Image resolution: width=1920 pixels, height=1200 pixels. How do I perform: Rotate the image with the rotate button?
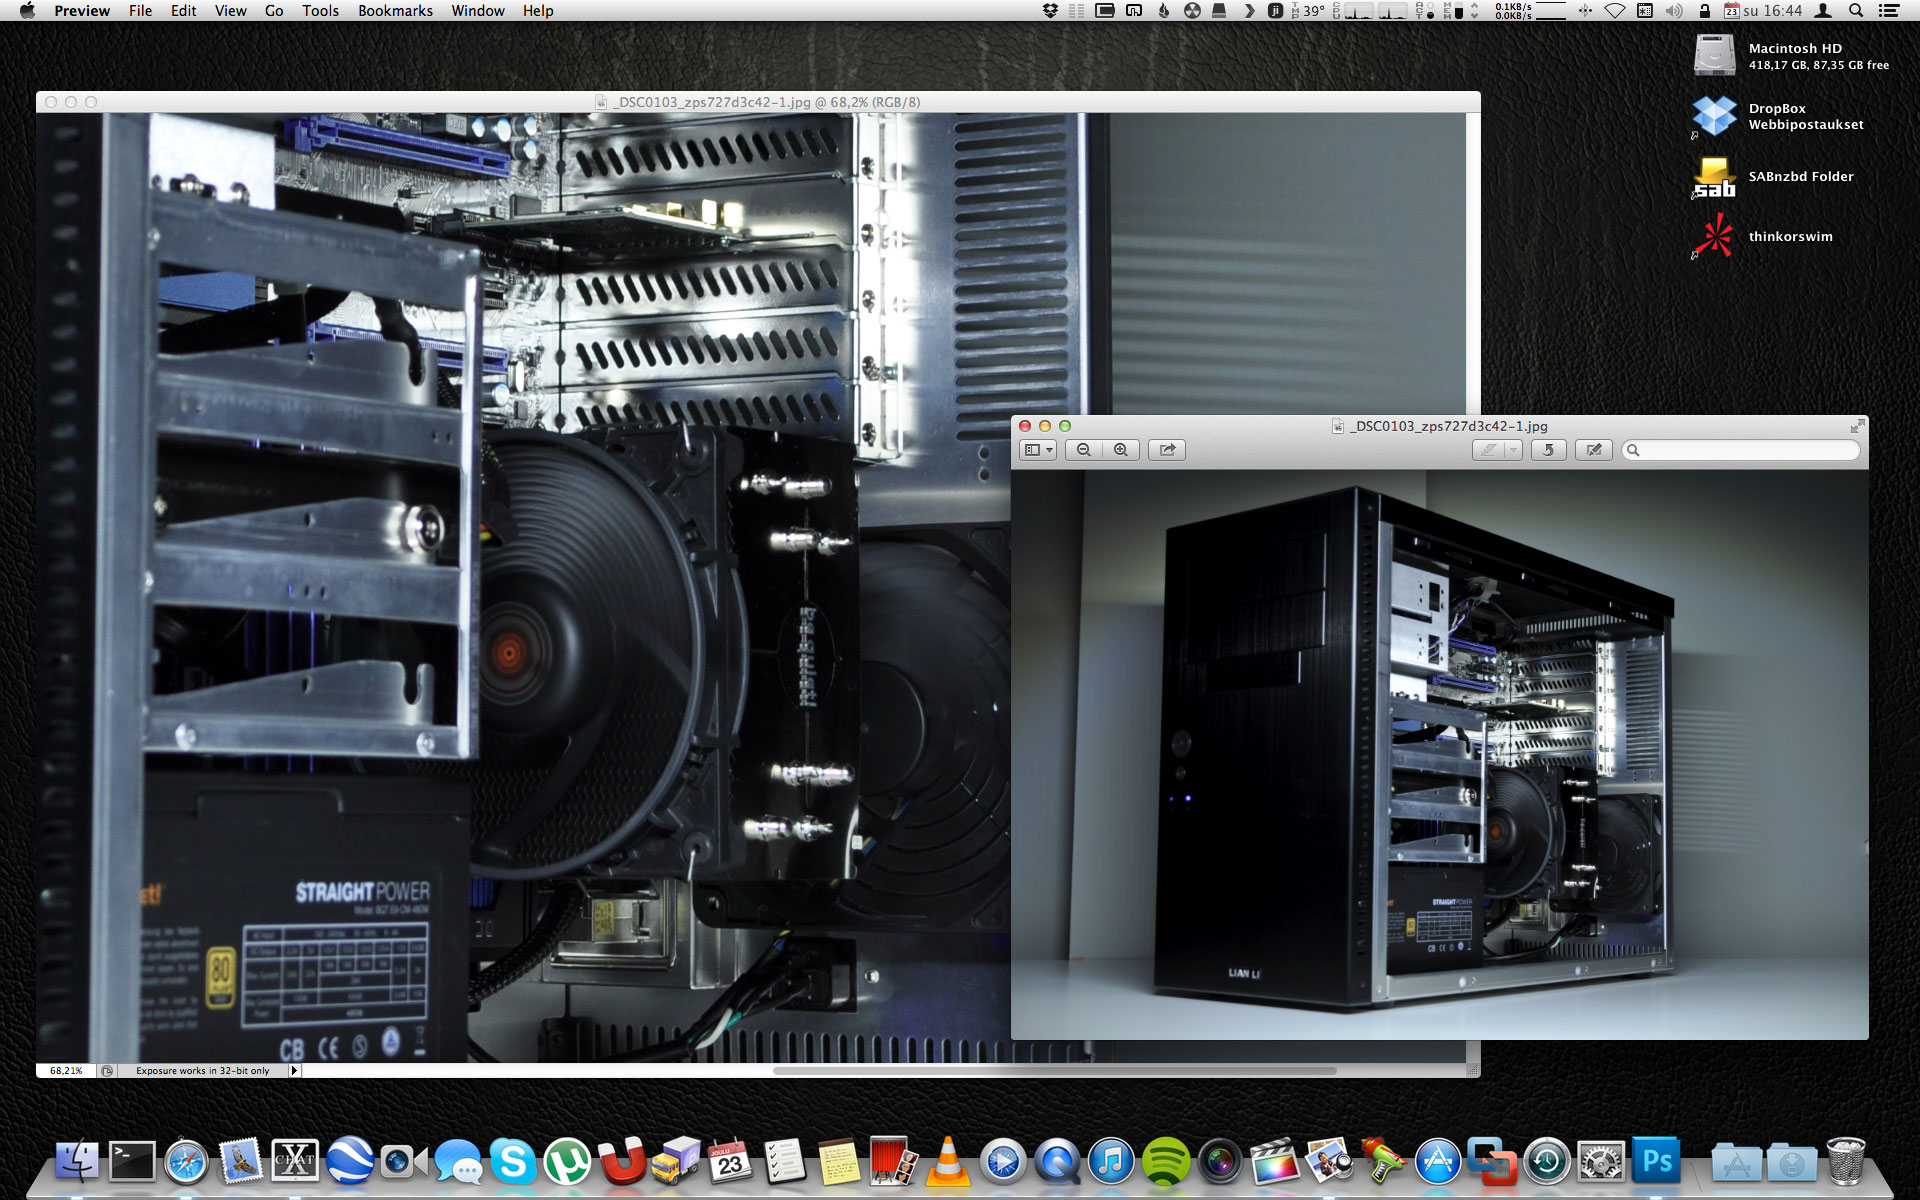point(1548,450)
